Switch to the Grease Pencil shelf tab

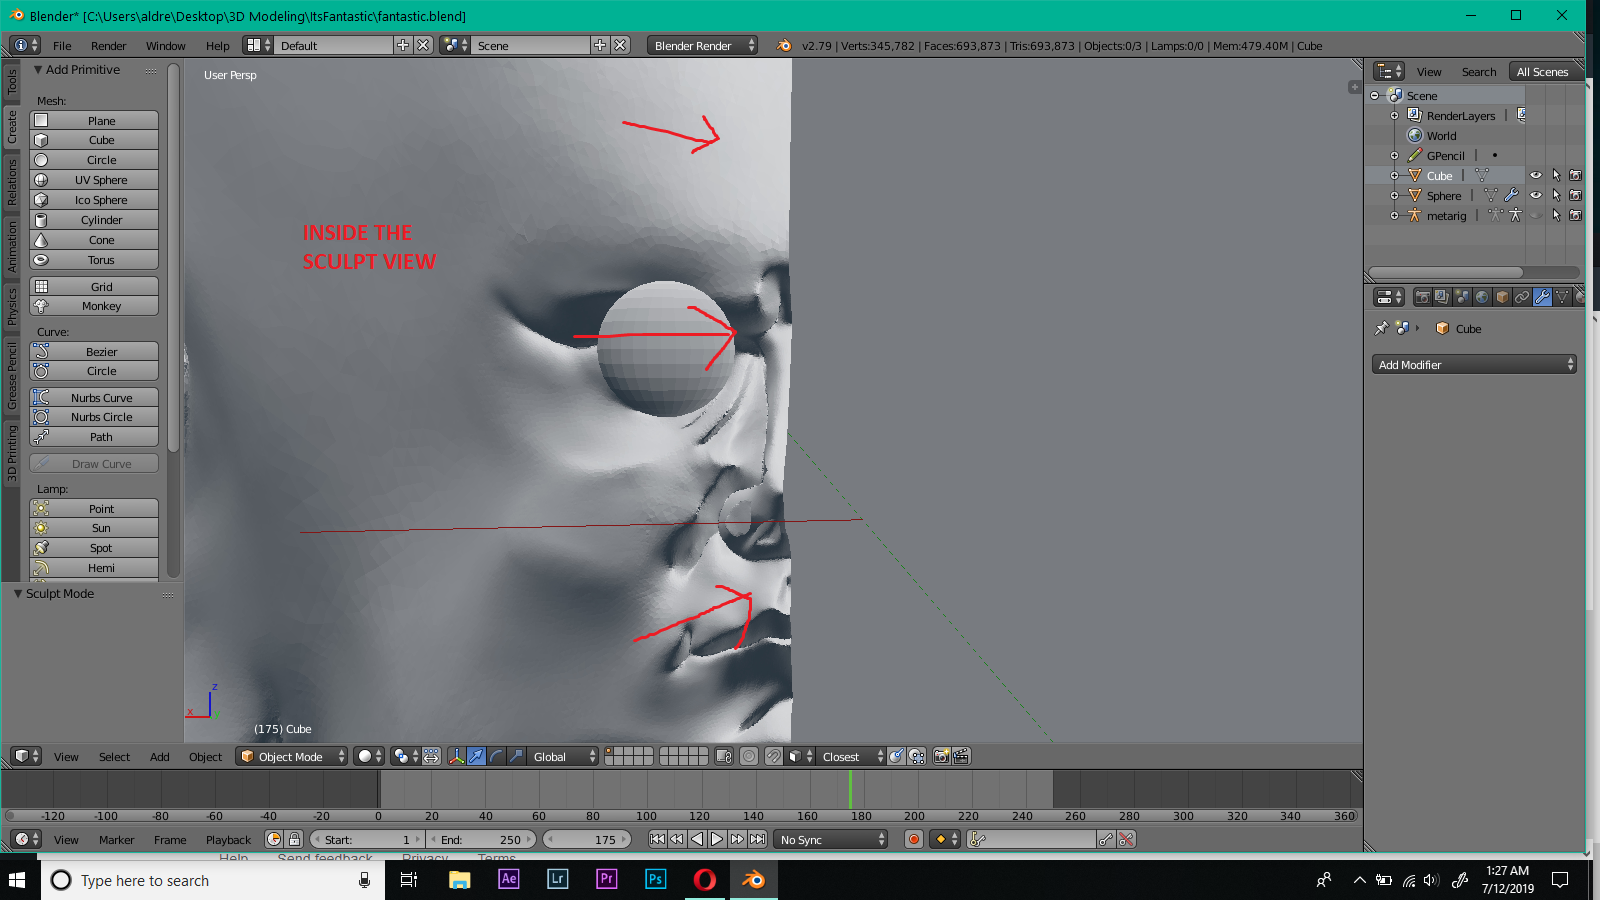tap(12, 375)
